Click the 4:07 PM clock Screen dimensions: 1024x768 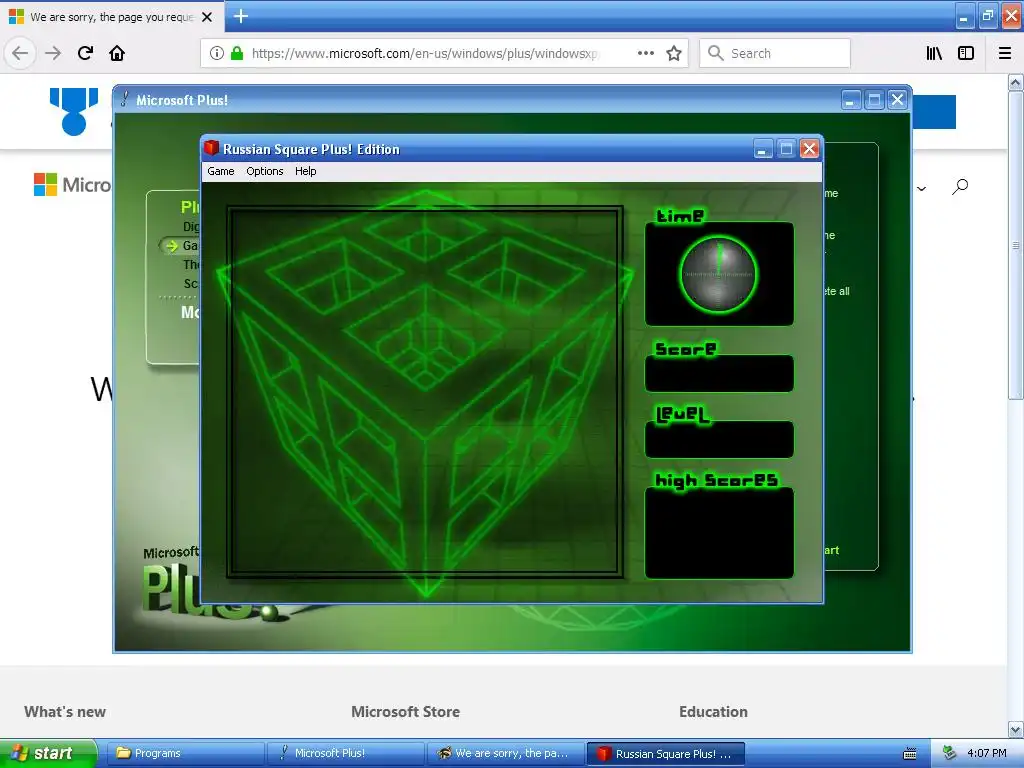click(987, 754)
